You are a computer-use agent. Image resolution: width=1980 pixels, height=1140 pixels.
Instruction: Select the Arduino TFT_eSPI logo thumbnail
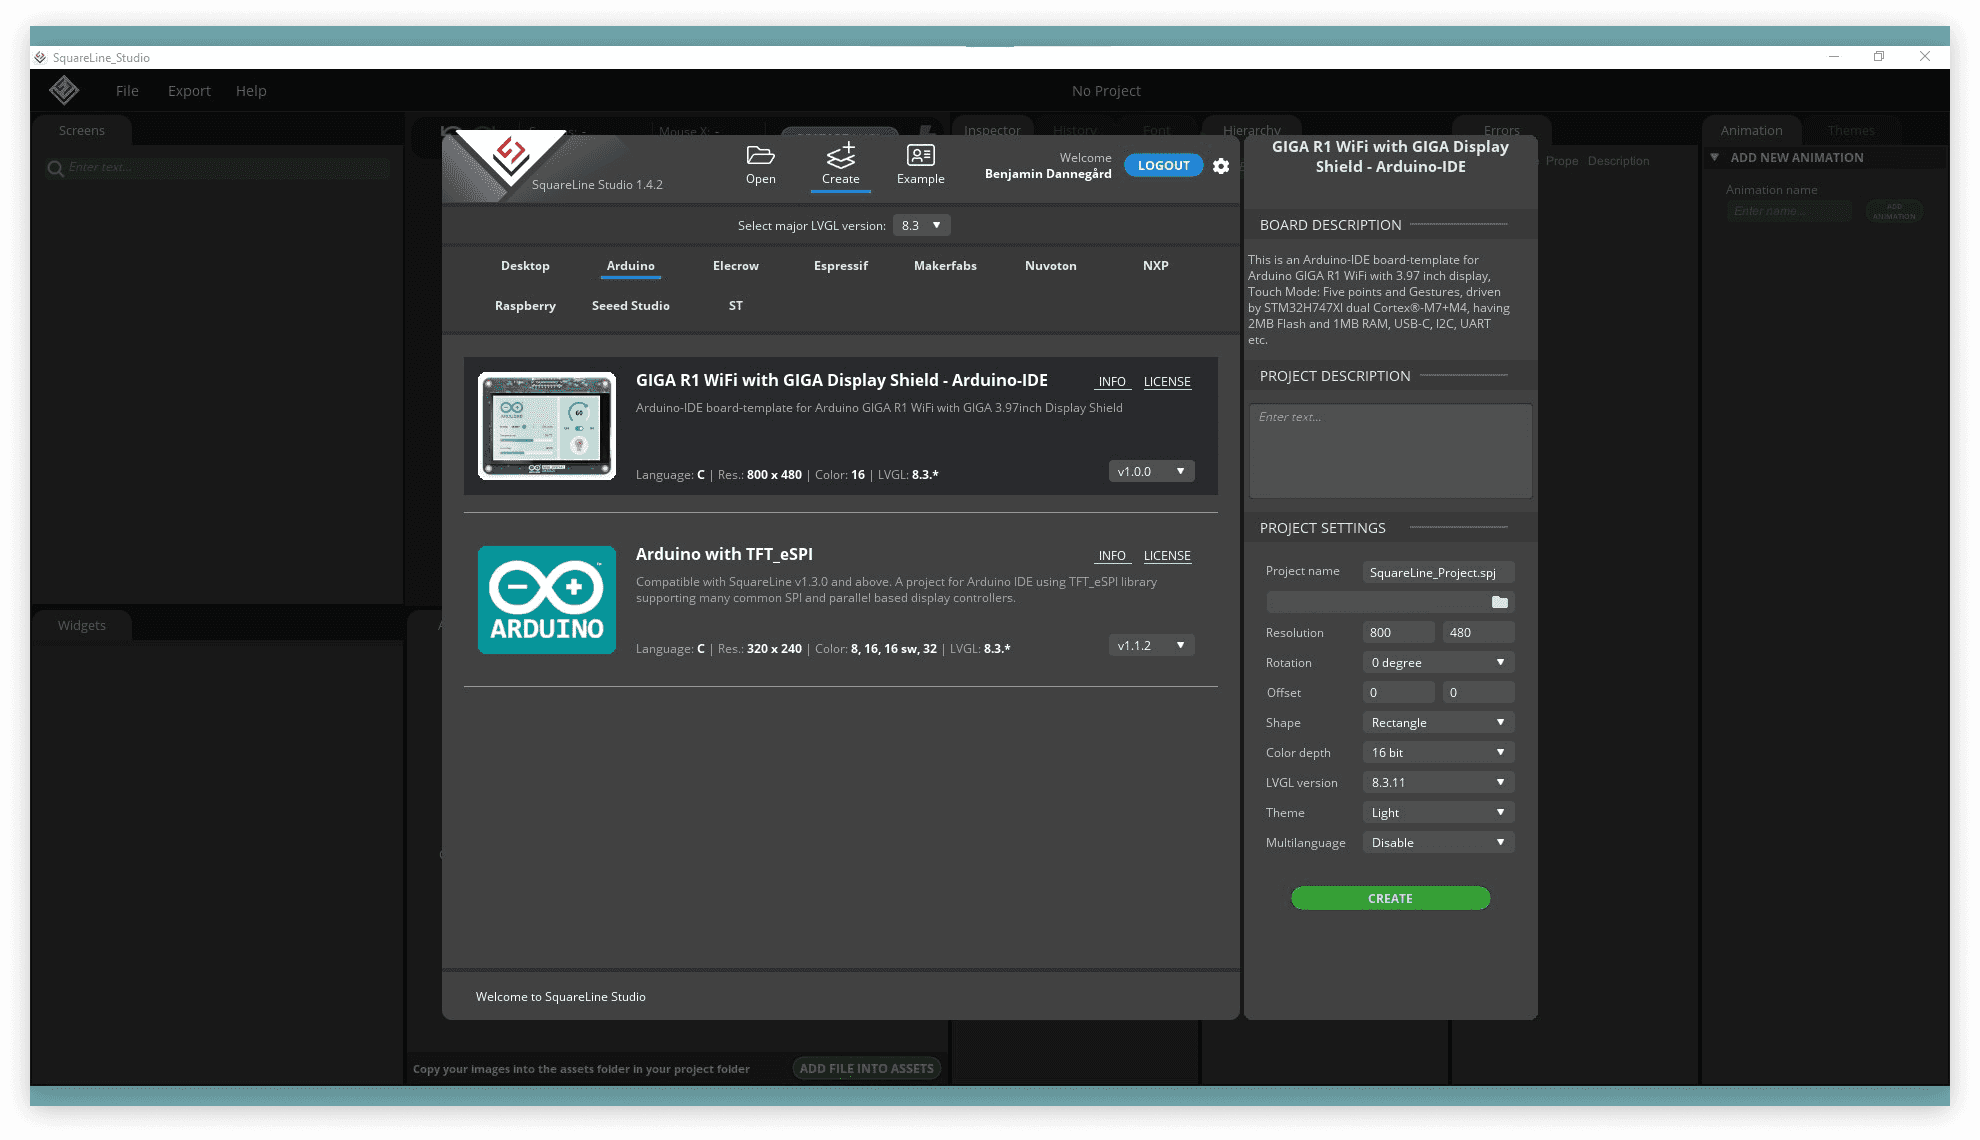tap(546, 600)
